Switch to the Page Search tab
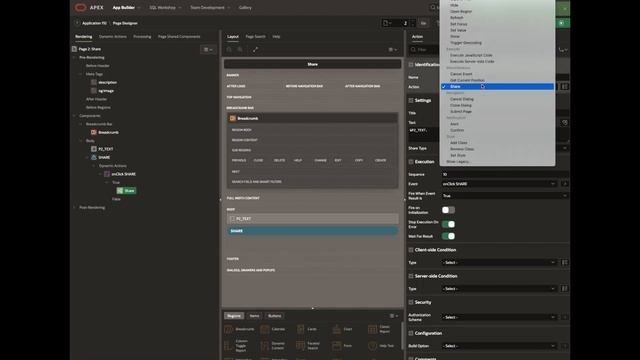This screenshot has height=360, width=640. tap(256, 36)
